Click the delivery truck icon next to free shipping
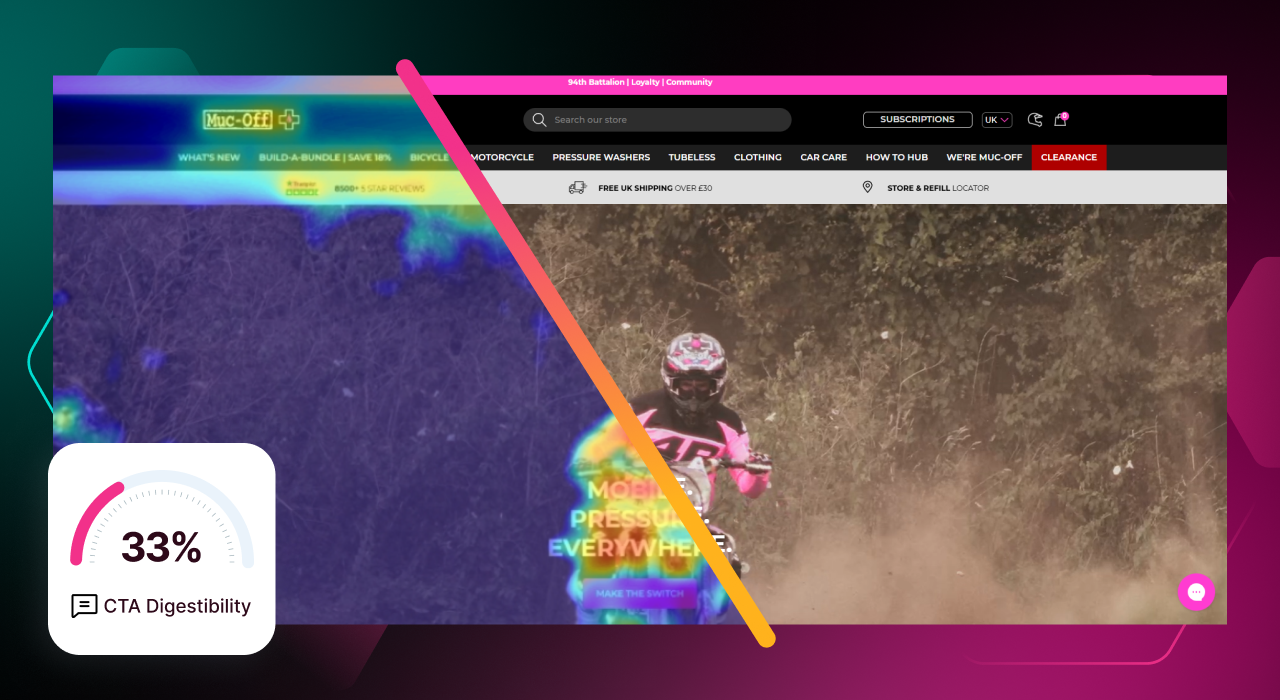This screenshot has width=1280, height=700. pyautogui.click(x=577, y=187)
